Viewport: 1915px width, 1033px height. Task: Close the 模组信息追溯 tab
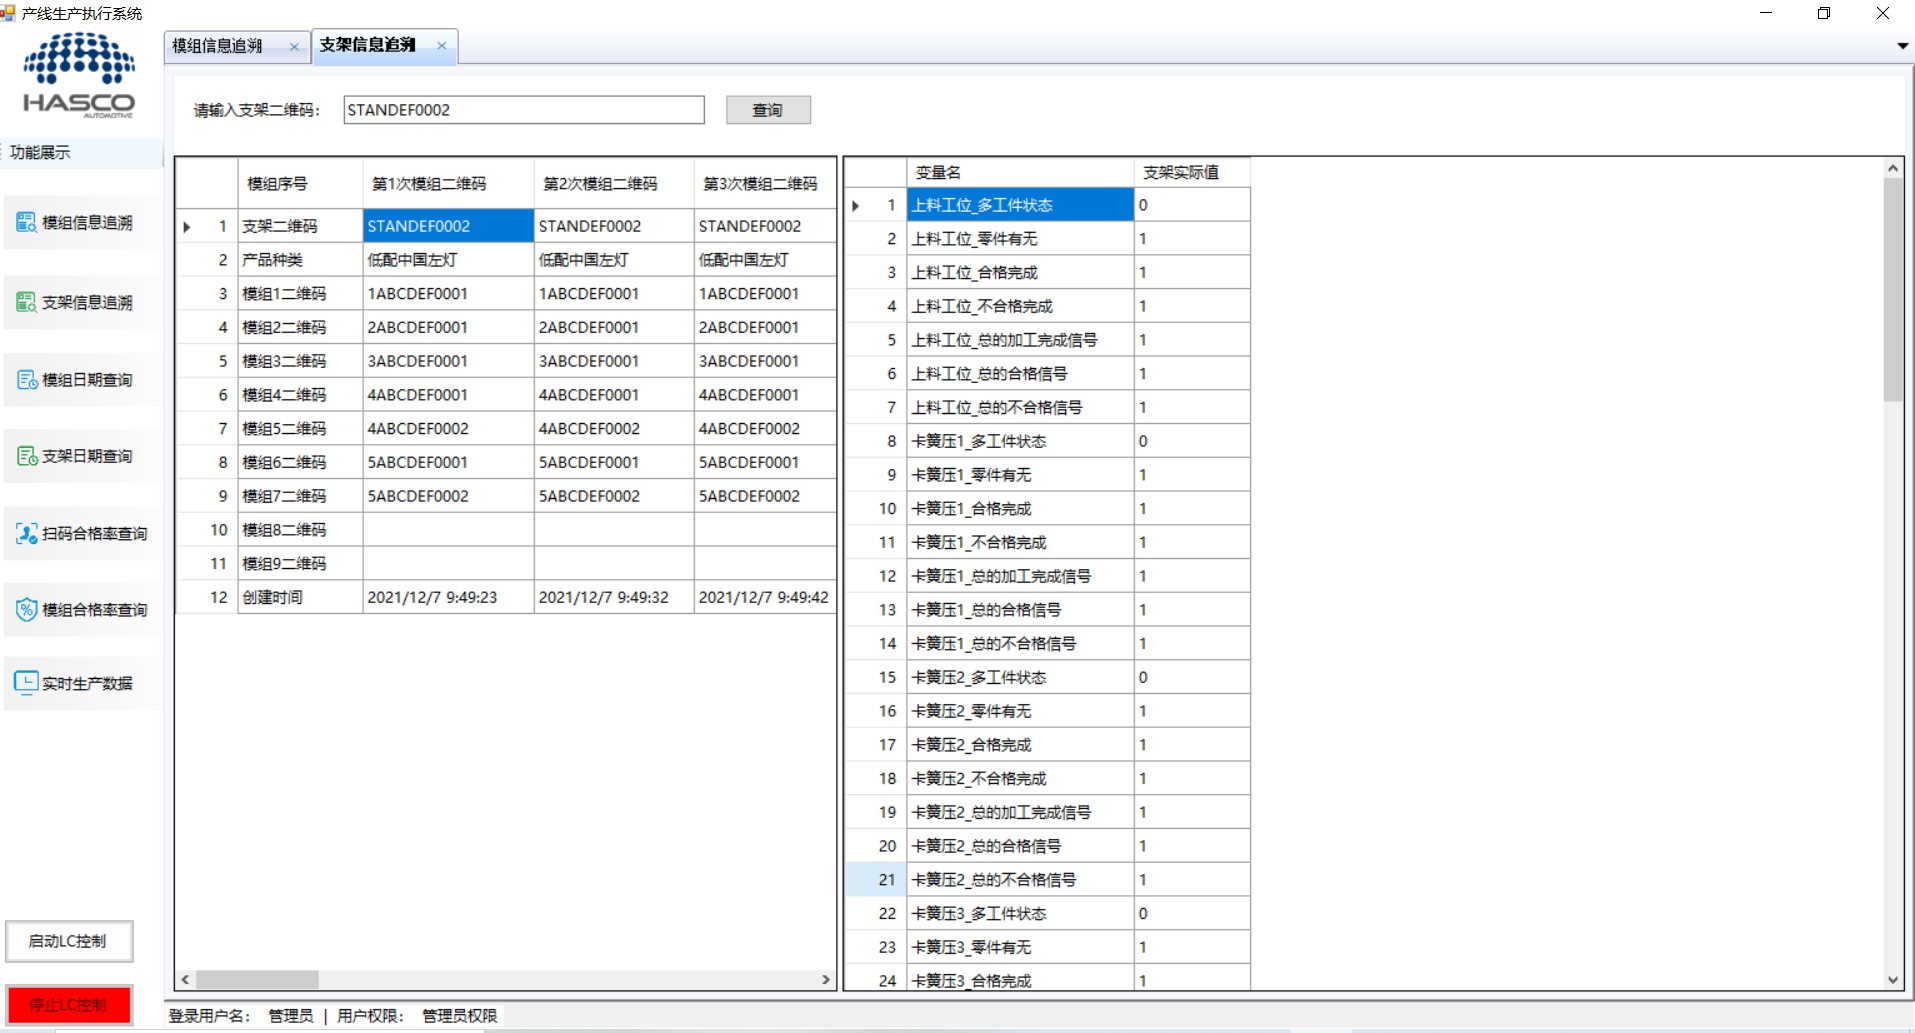pyautogui.click(x=294, y=46)
